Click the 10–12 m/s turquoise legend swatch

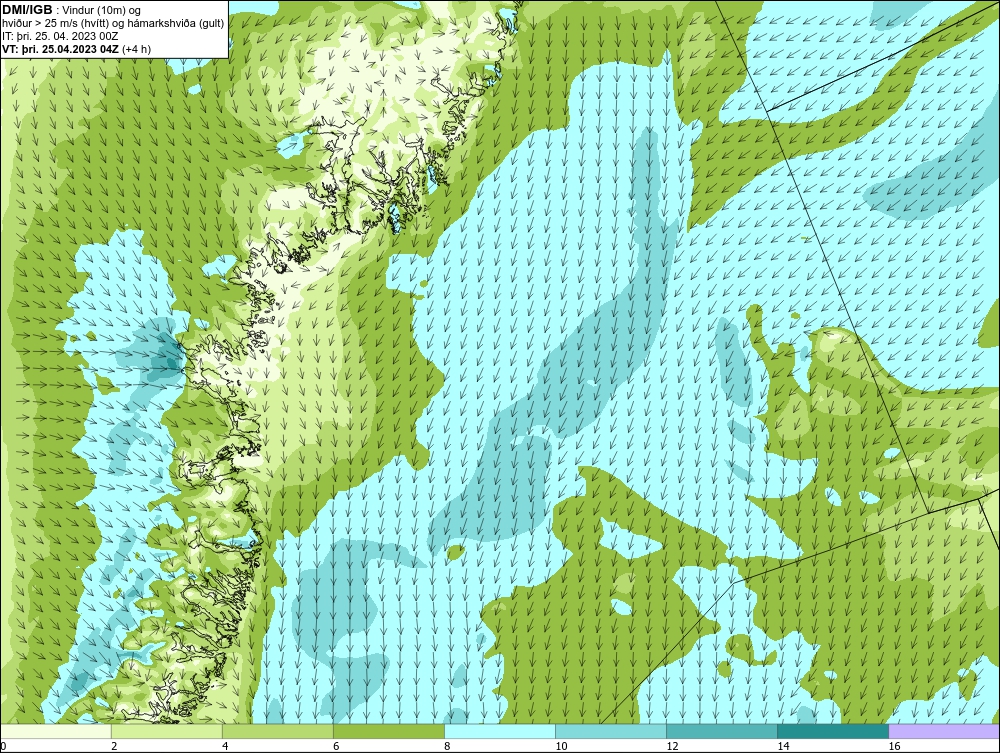pos(610,731)
